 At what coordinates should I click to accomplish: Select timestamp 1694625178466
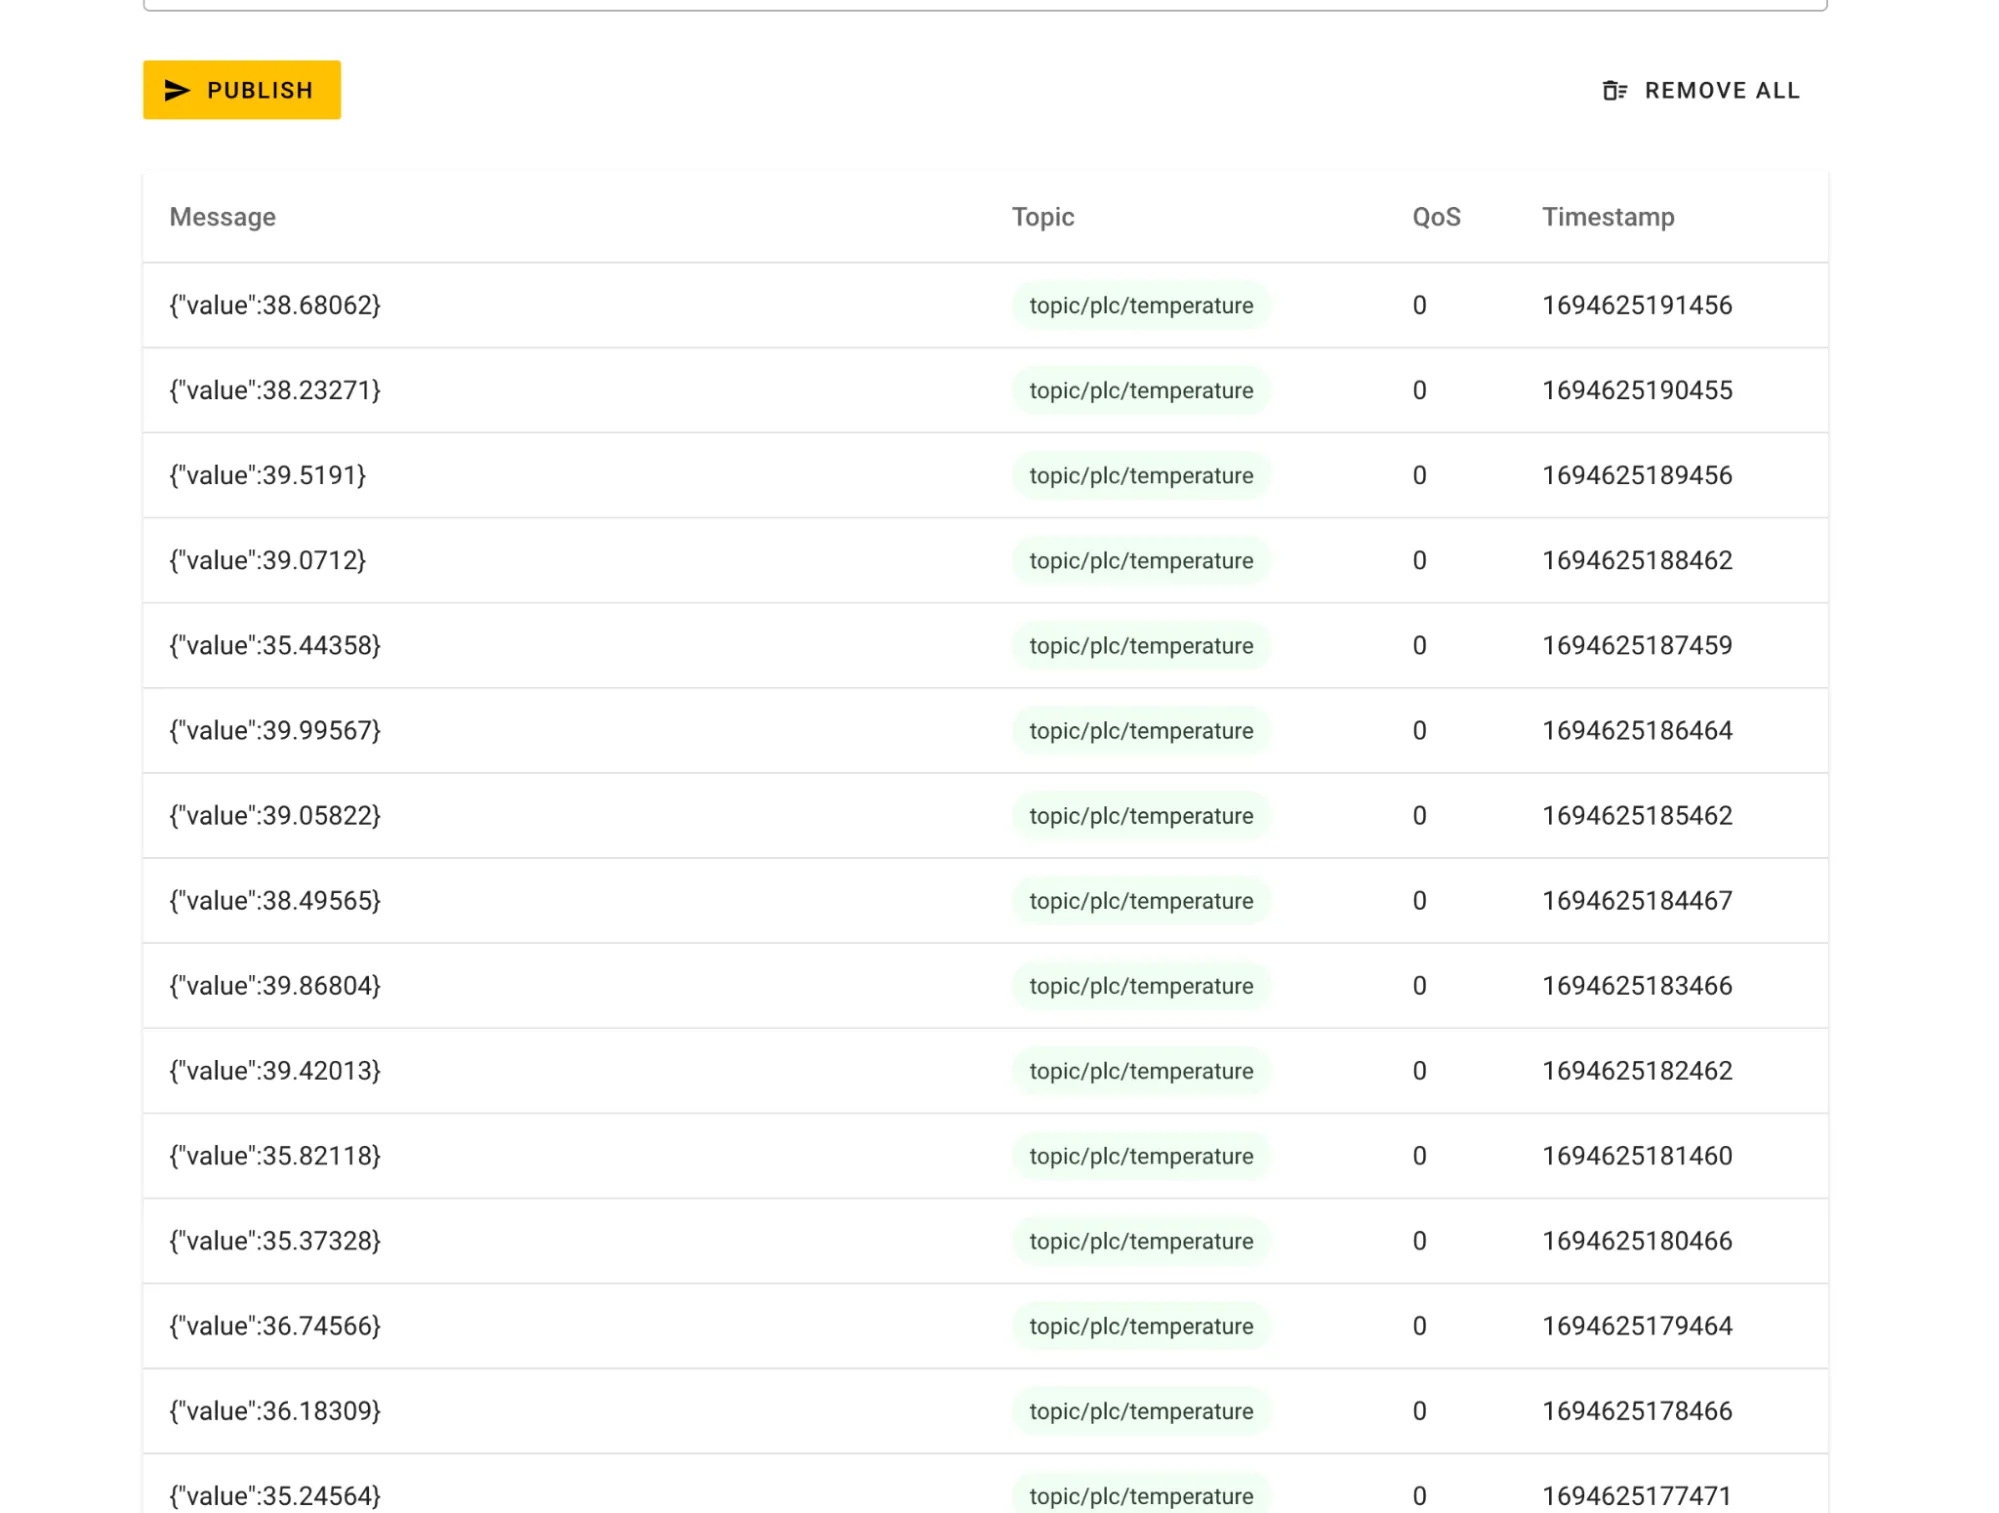click(1637, 1410)
